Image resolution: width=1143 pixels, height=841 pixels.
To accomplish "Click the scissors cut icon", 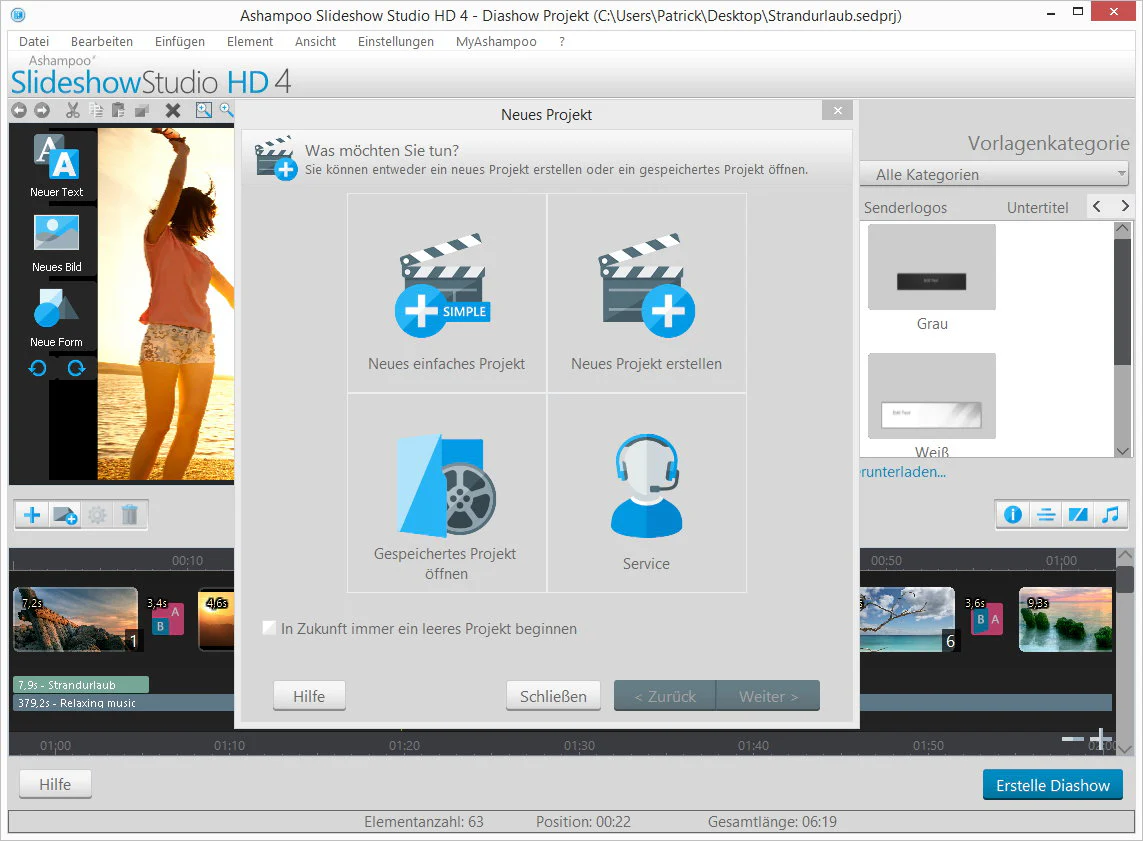I will click(72, 110).
